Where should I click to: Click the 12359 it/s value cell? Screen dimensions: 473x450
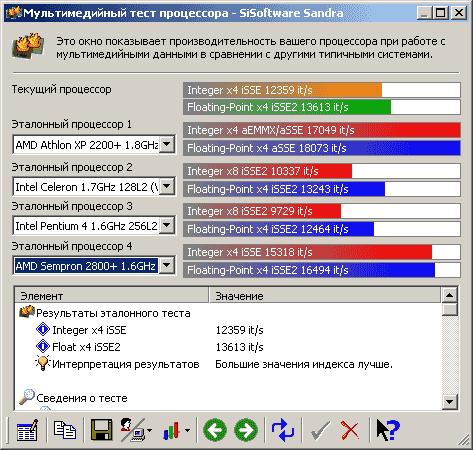point(239,330)
